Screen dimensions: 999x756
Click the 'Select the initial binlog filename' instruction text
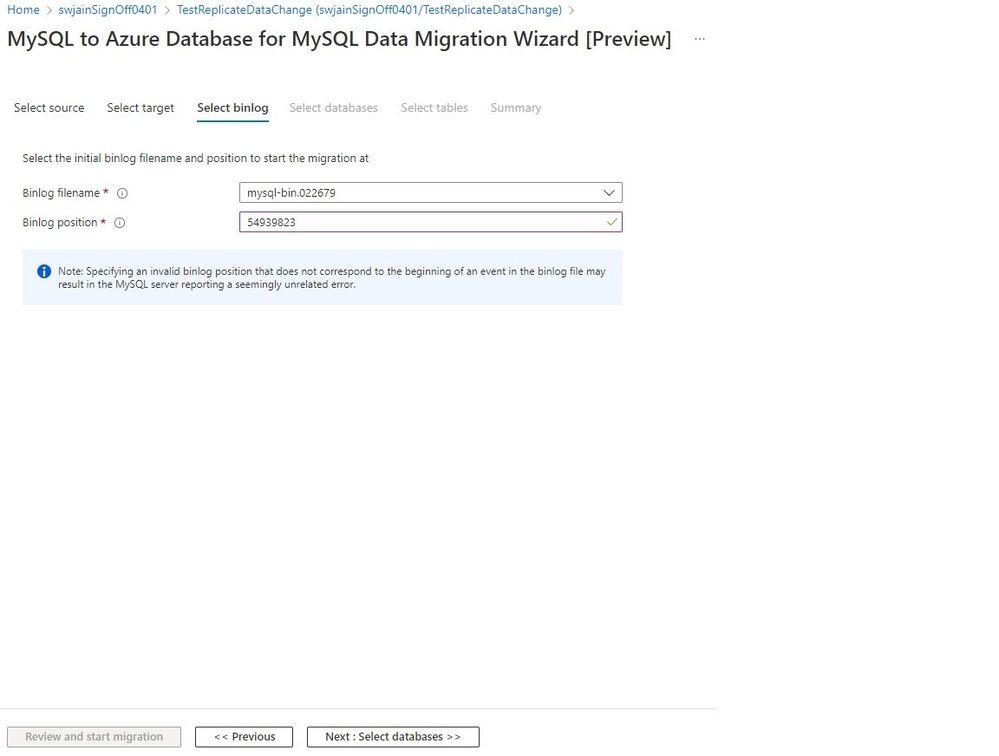[x=196, y=158]
